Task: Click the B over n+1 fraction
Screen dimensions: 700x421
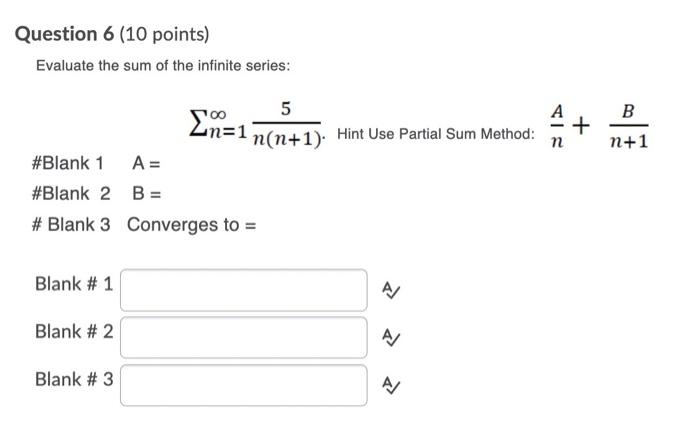Action: (x=629, y=125)
